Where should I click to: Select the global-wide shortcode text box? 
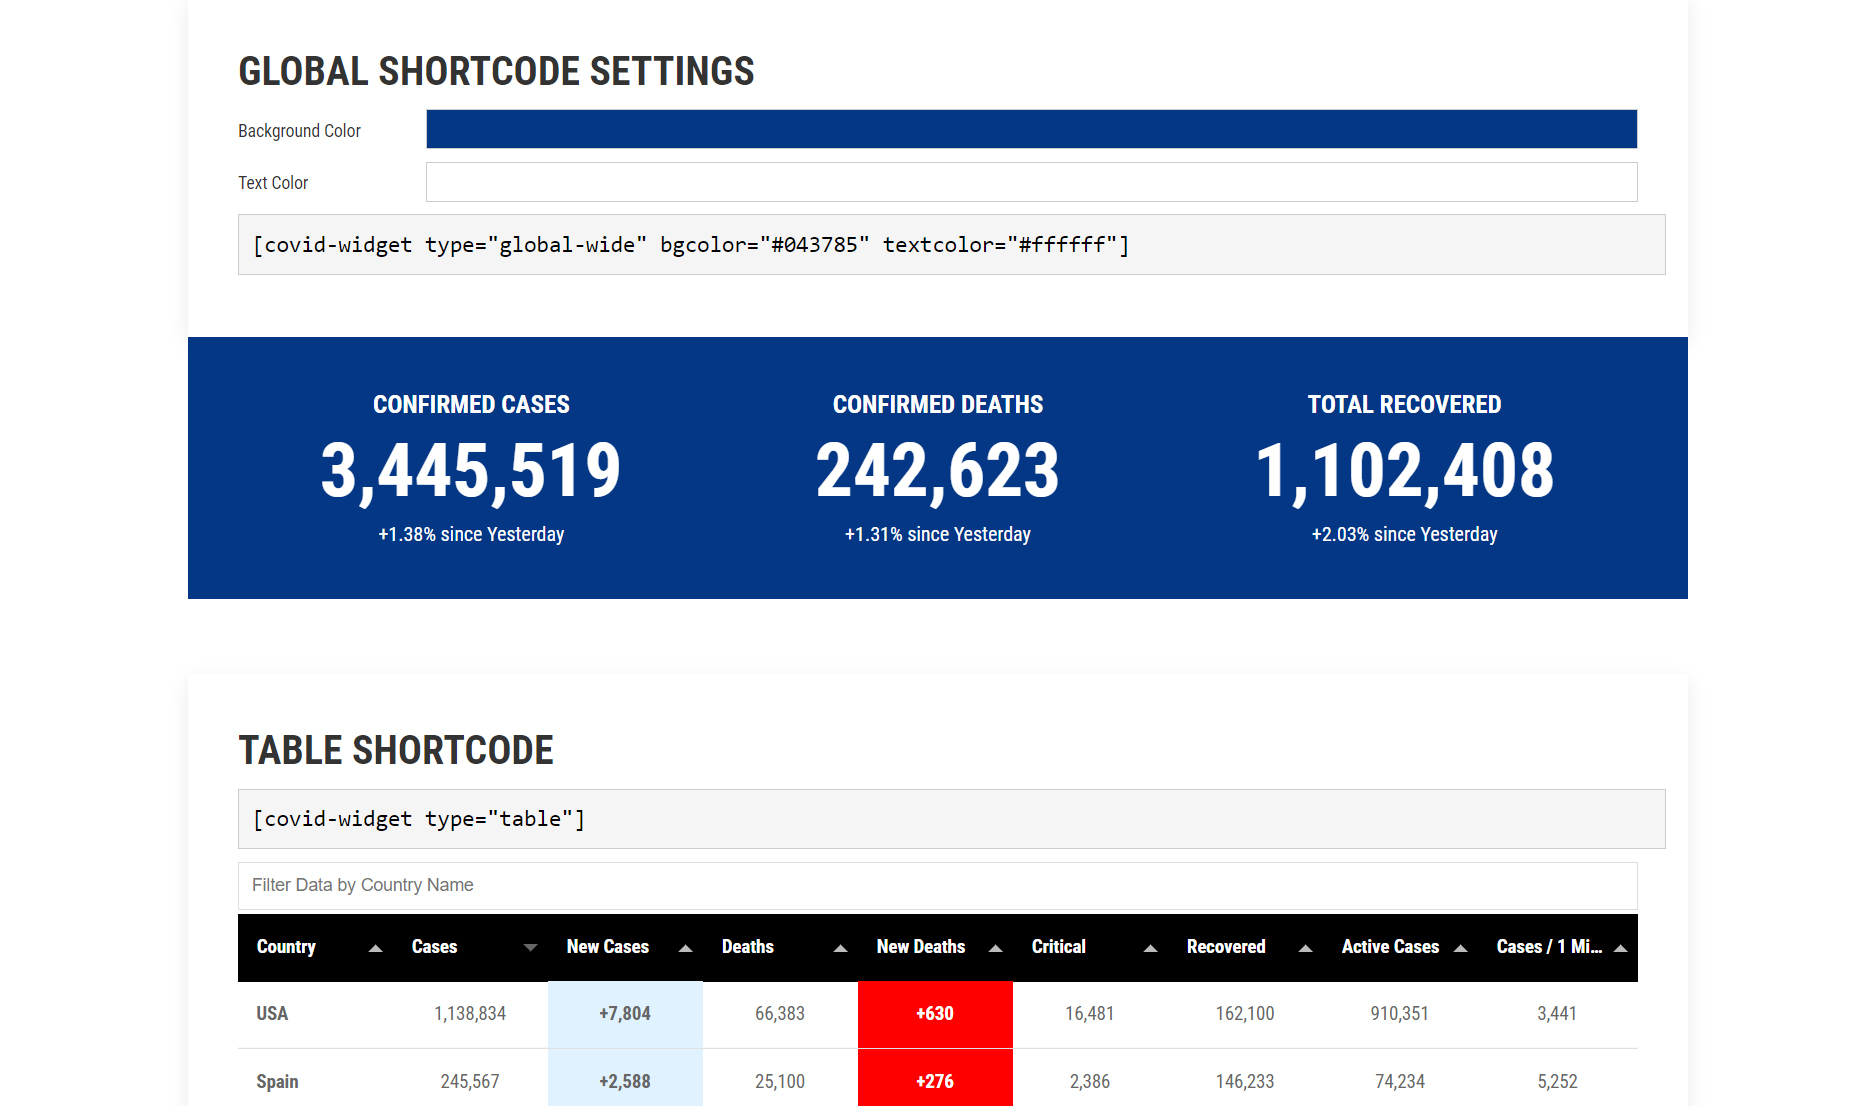[952, 245]
